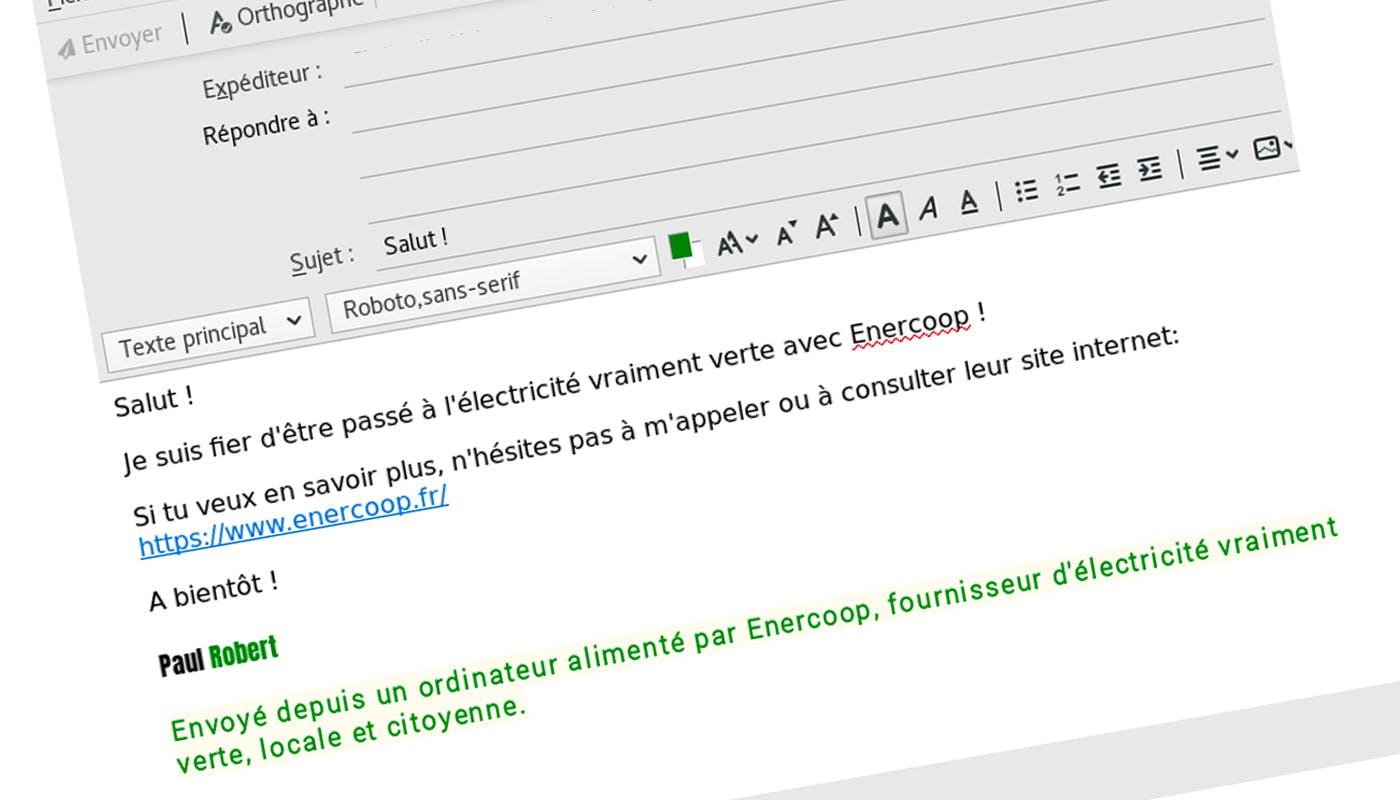Screen dimensions: 1400x800
Task: Decrease the font size
Action: coord(787,233)
